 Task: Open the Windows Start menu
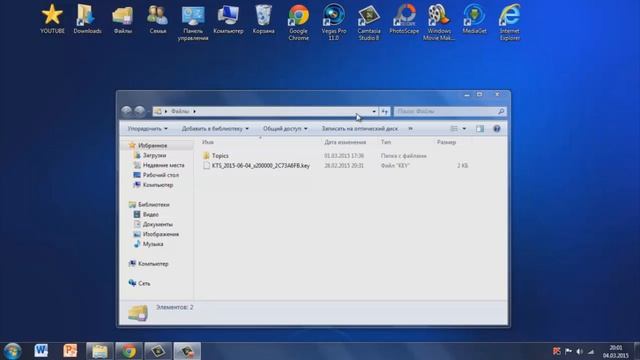coord(12,351)
